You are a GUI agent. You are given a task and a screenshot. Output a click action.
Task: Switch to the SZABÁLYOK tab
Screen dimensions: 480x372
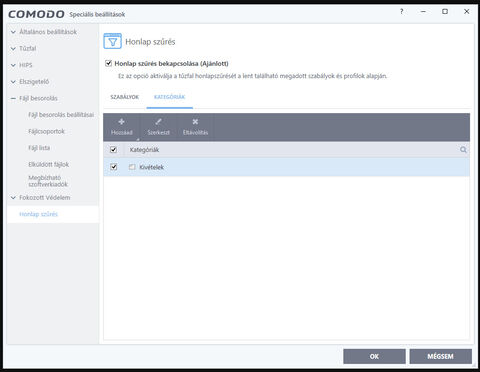point(125,97)
